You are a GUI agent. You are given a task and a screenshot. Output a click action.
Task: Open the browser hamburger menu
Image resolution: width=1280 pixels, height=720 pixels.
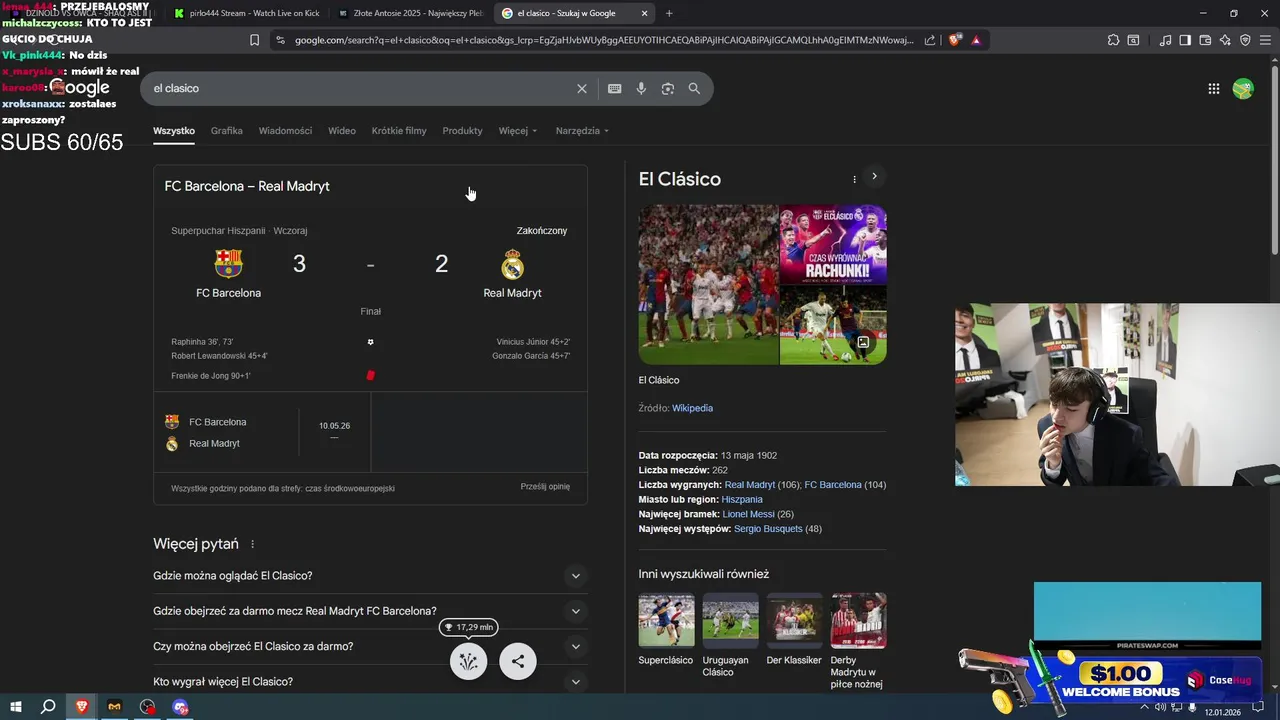click(1265, 40)
